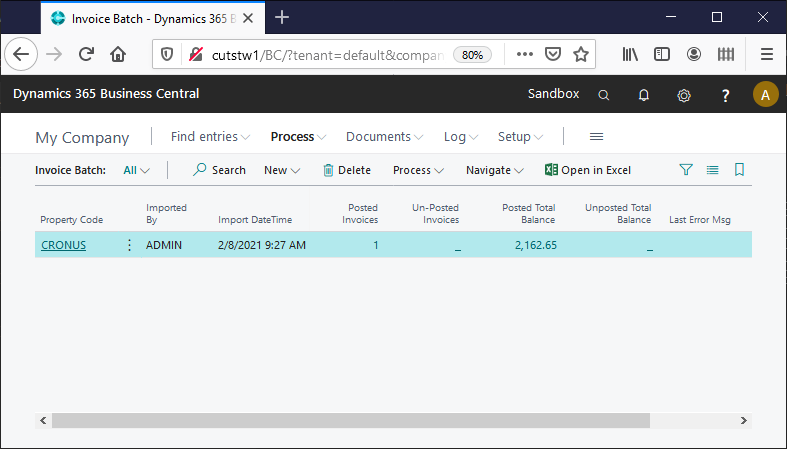Open Firefox hamburger menu
787x449 pixels.
[x=766, y=54]
